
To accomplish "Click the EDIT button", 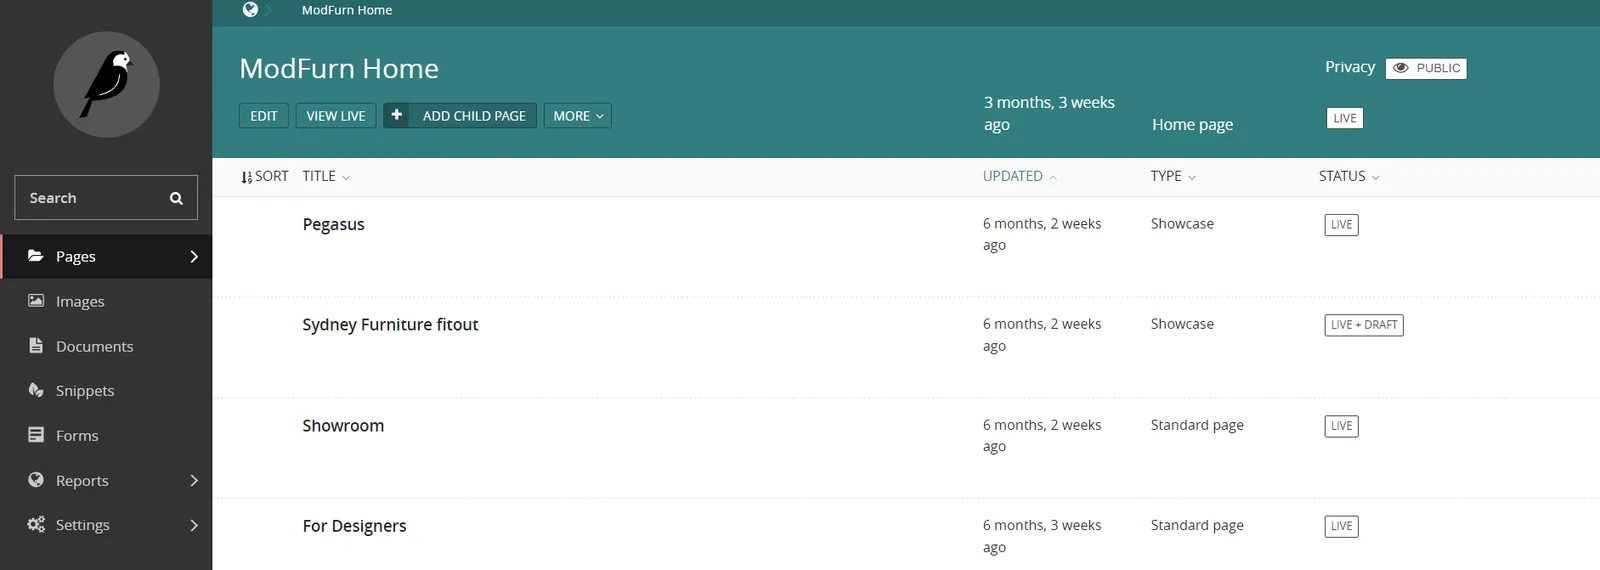I will [x=264, y=116].
